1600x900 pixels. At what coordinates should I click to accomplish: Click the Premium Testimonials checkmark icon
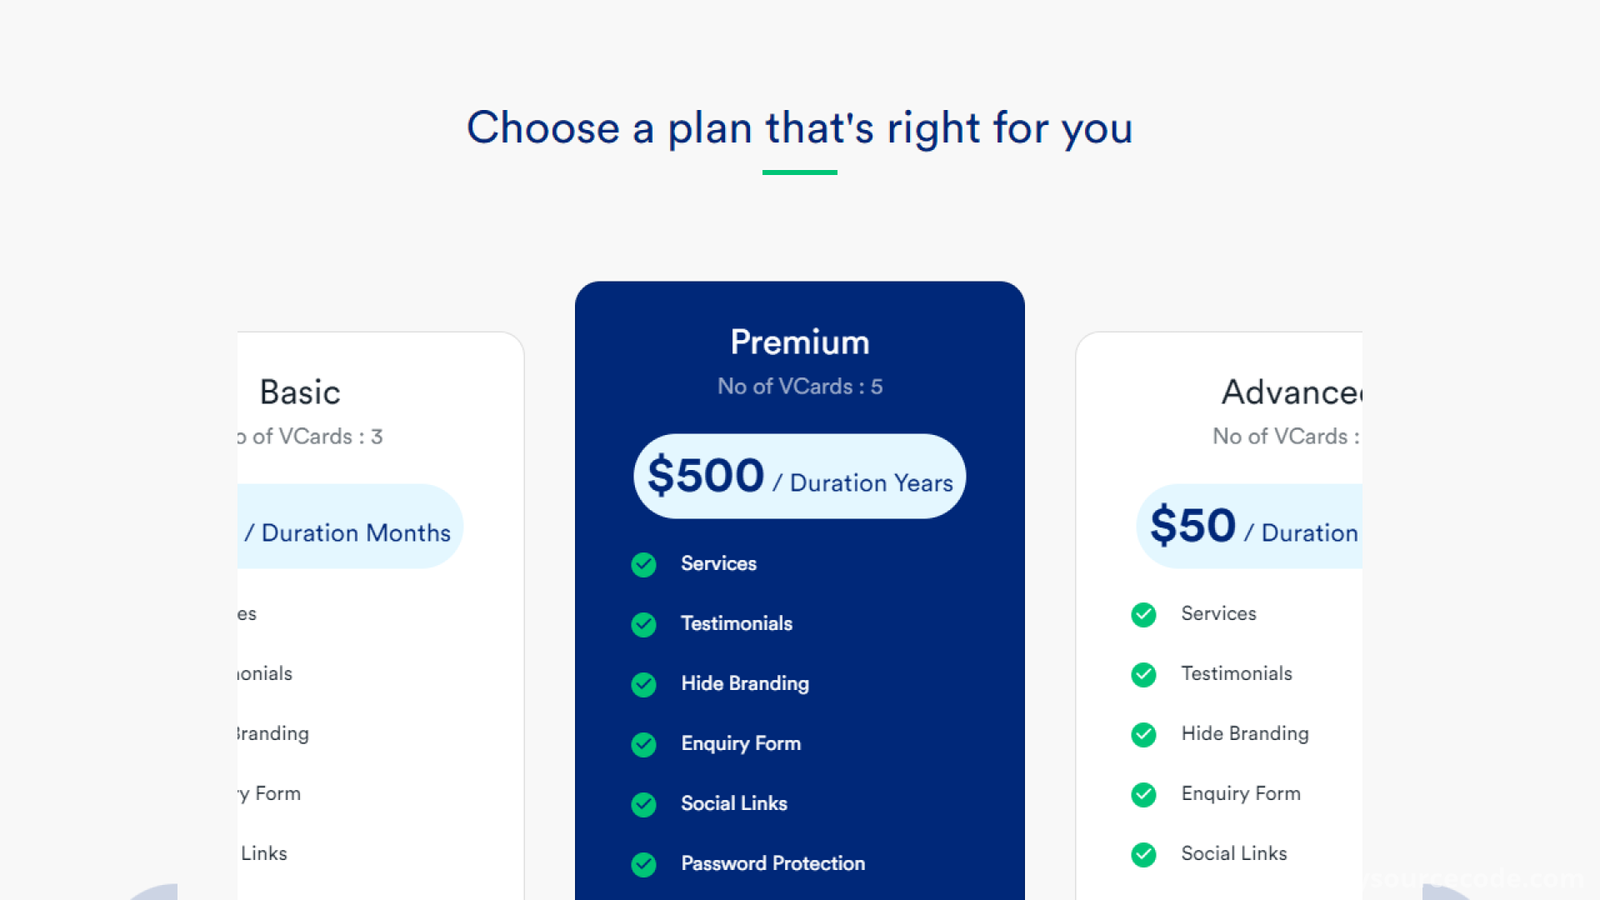pos(644,625)
